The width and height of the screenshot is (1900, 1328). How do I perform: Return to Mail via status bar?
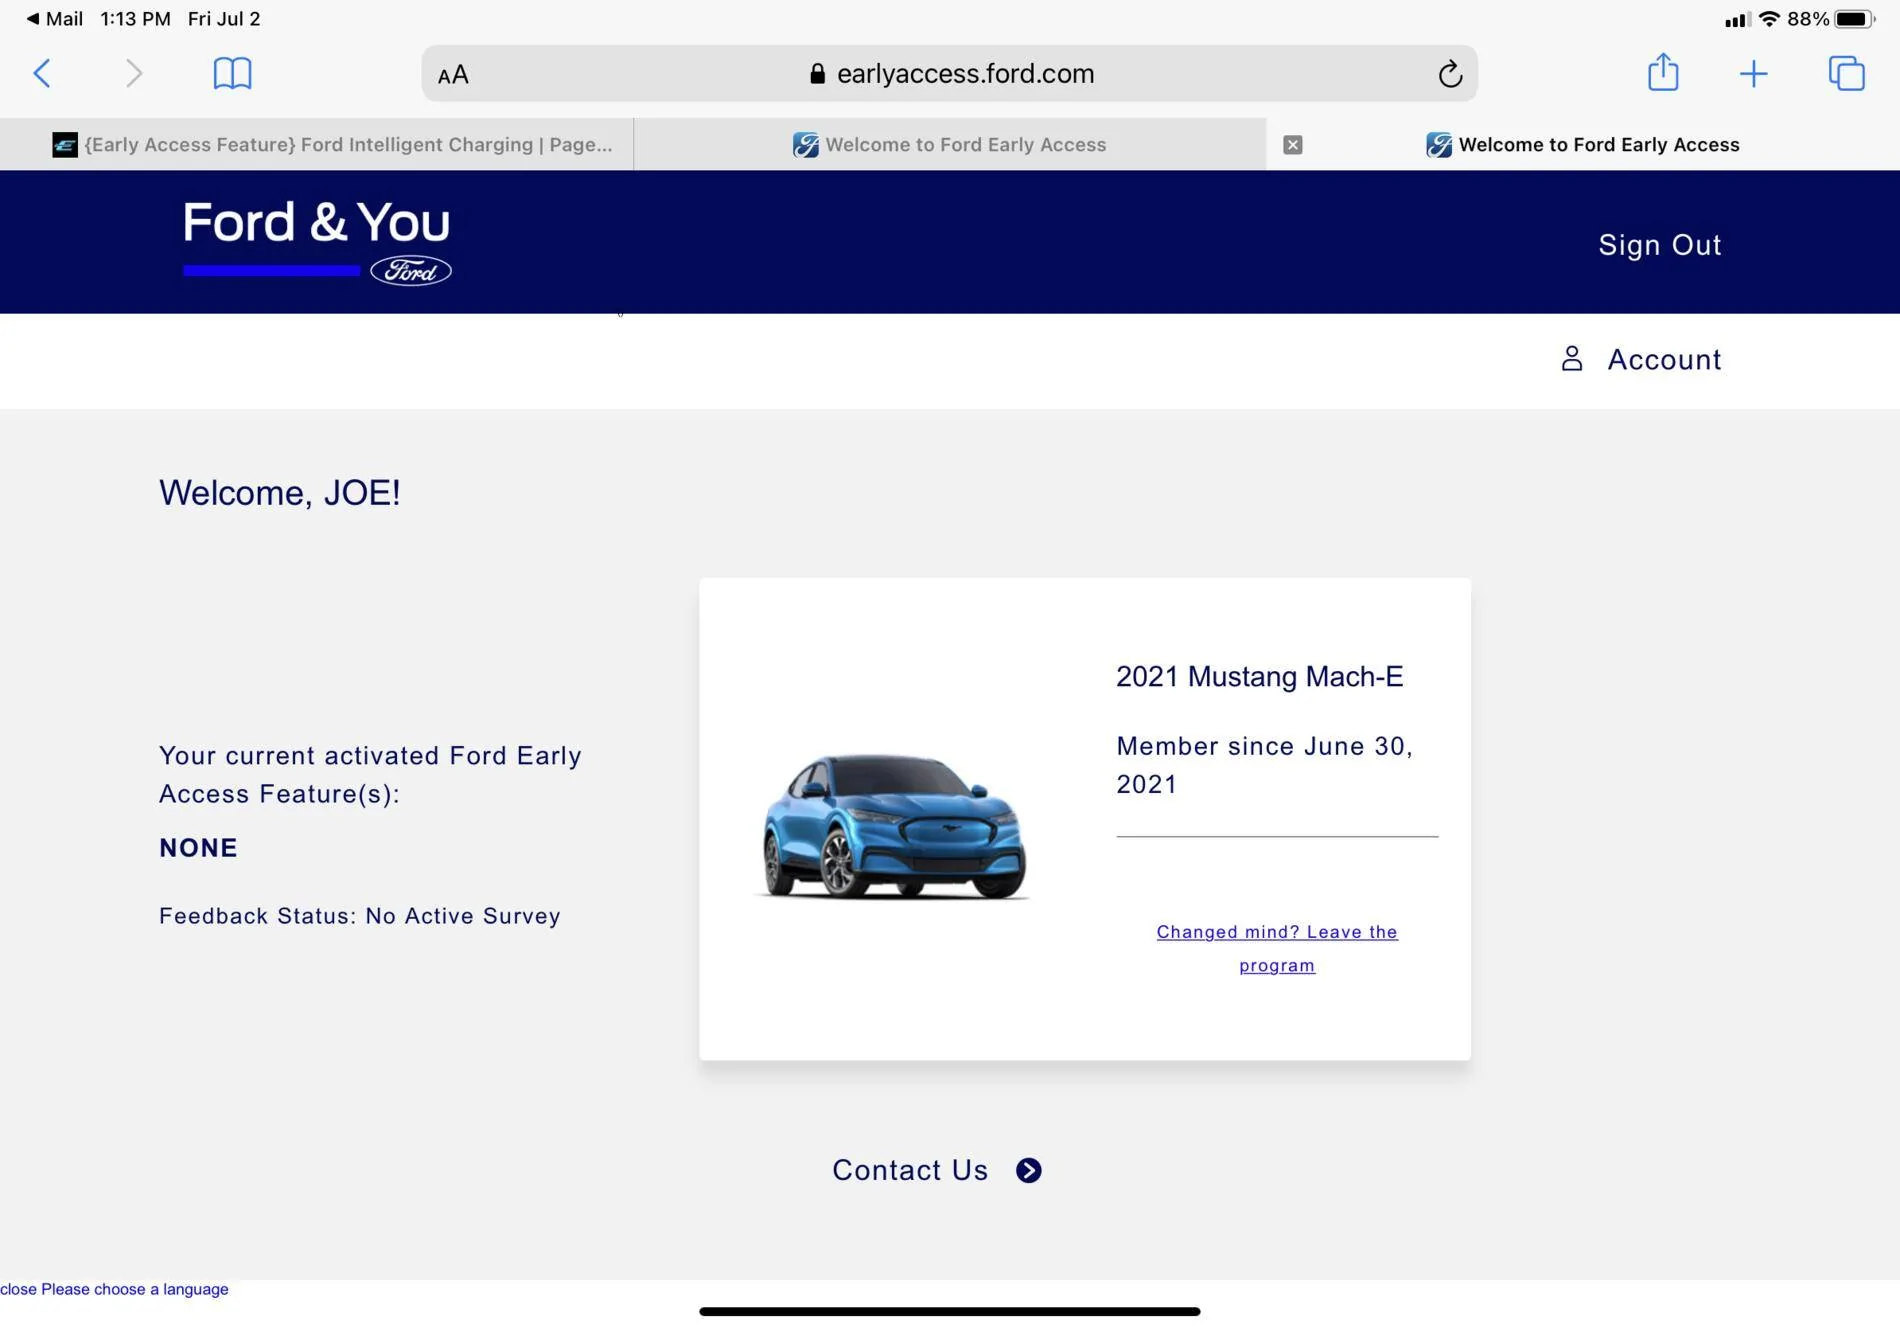coord(55,19)
